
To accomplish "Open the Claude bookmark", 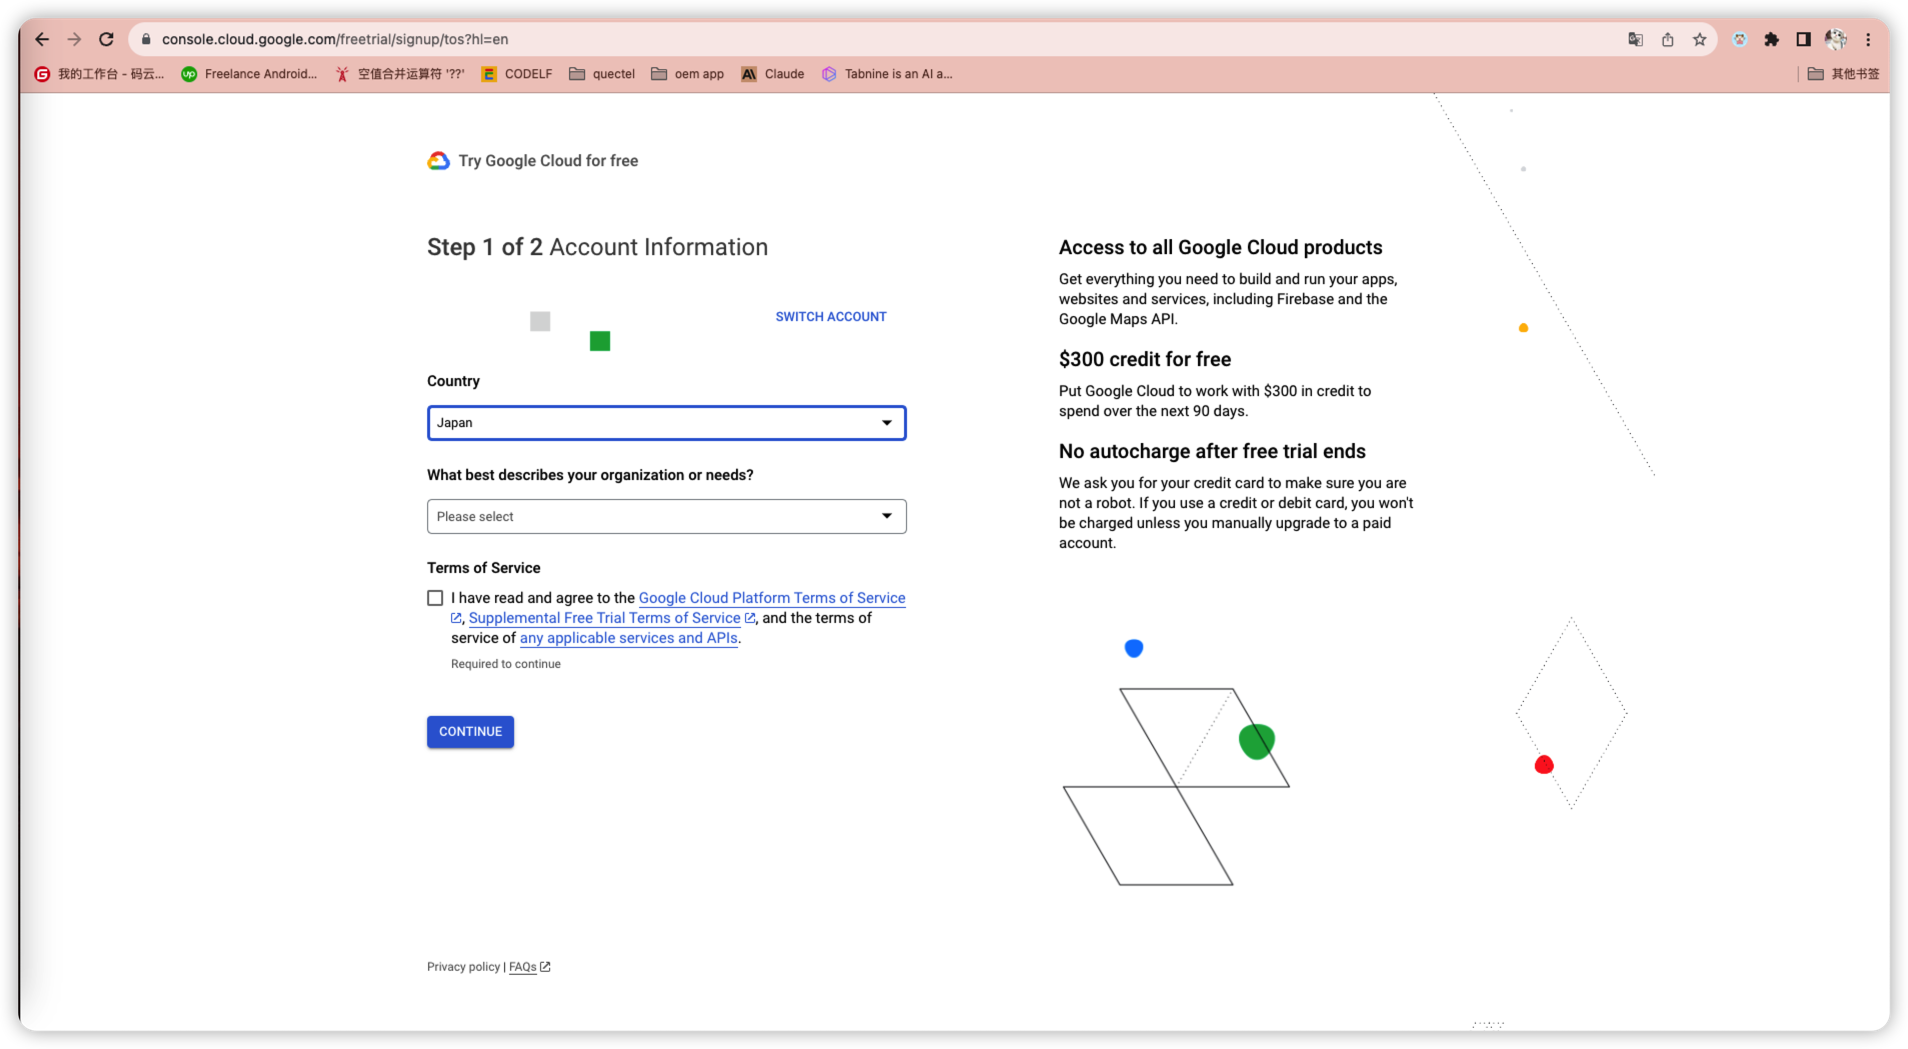I will point(772,74).
